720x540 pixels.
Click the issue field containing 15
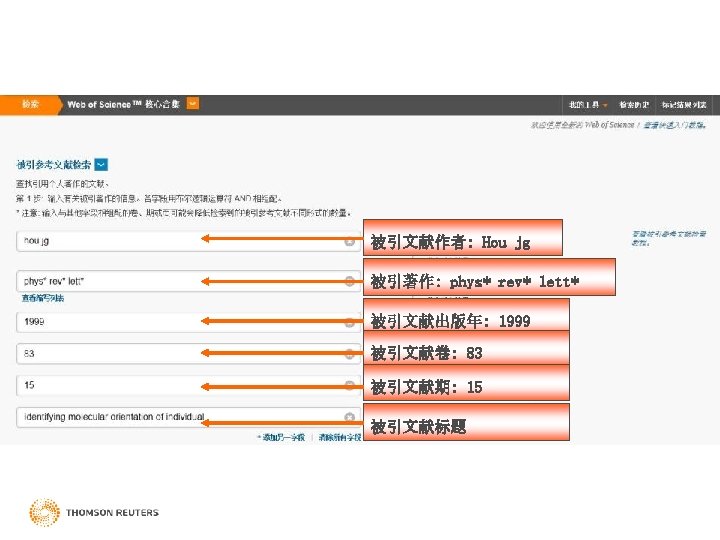[x=188, y=385]
